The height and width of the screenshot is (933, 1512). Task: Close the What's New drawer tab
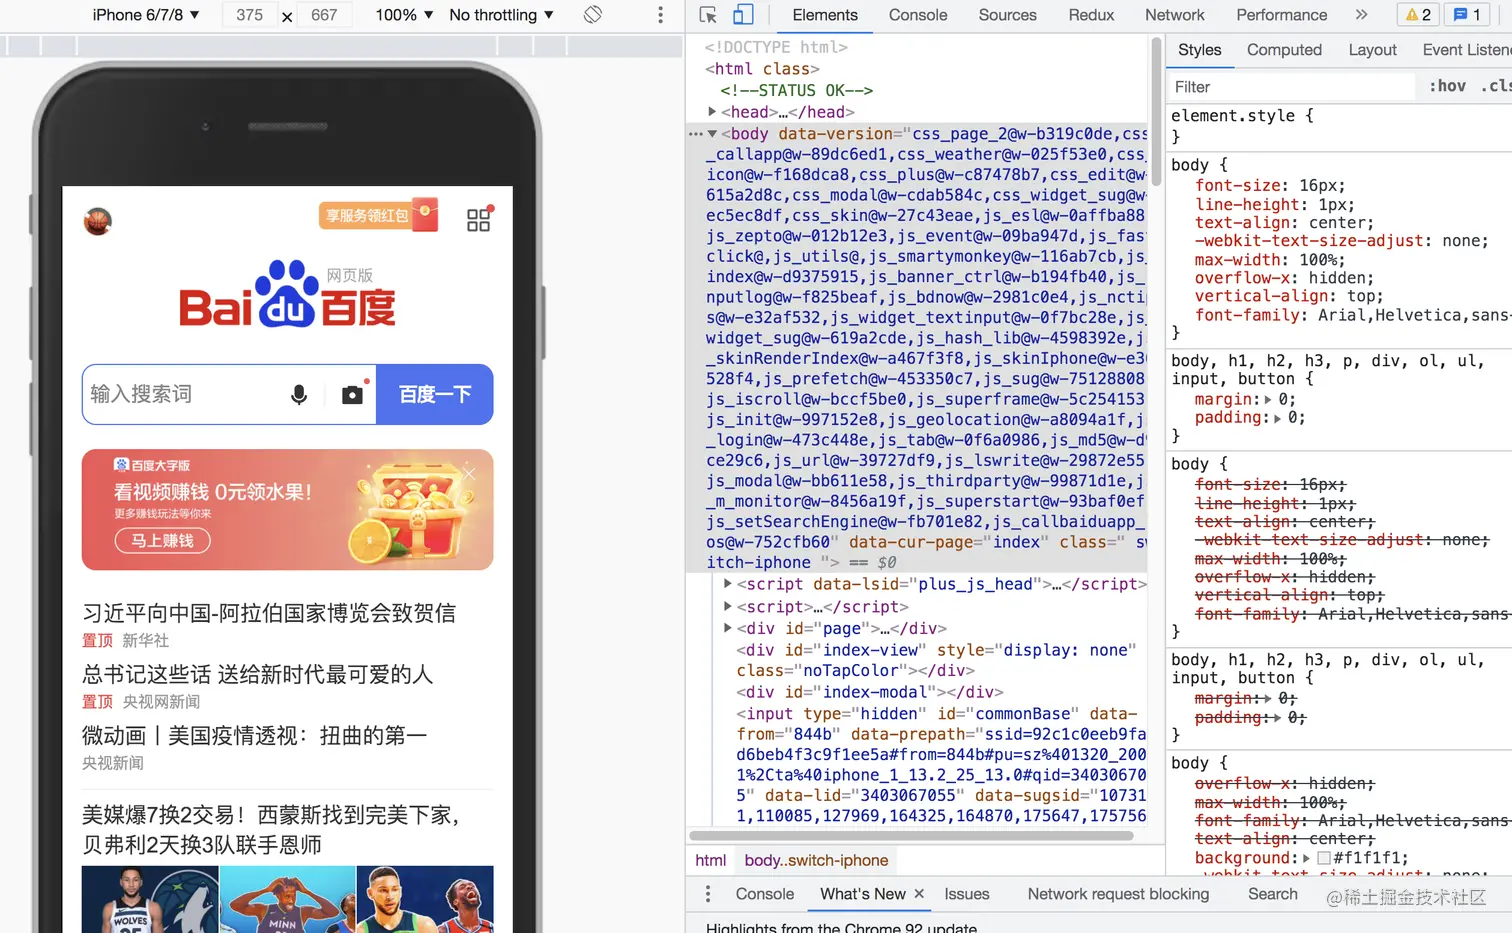click(919, 894)
